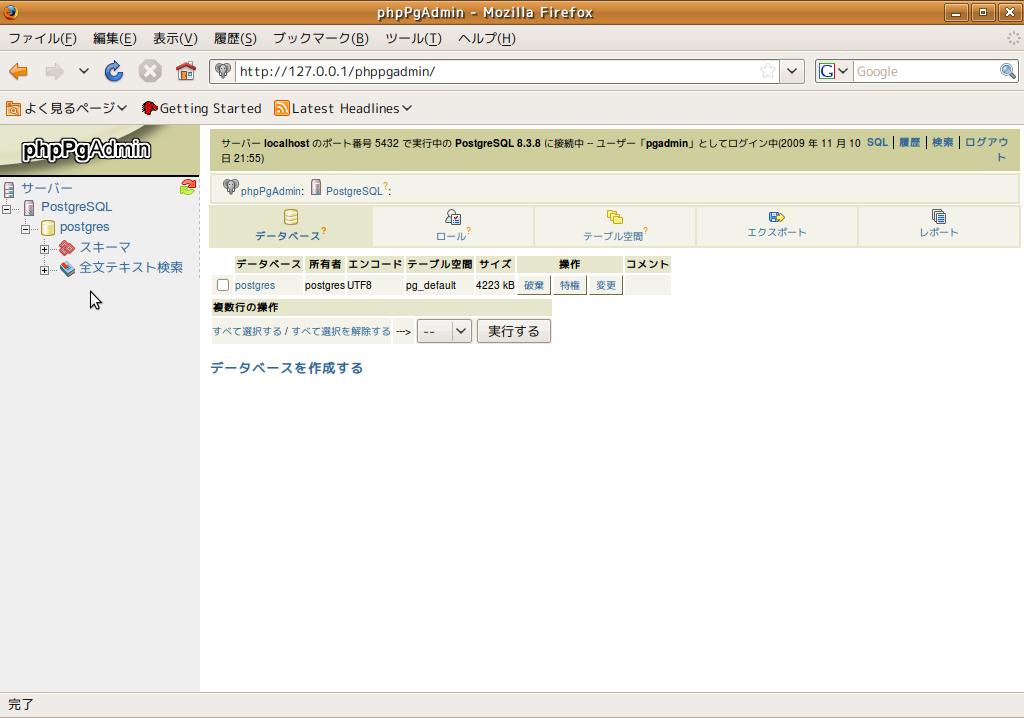
Task: Click the データベースを作成する link
Action: 287,368
